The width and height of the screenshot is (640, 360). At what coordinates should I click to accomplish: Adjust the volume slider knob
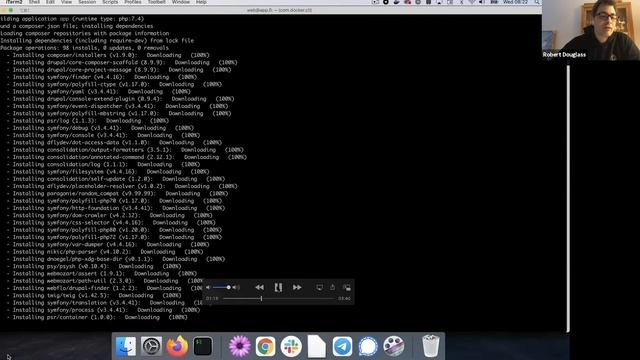(228, 287)
